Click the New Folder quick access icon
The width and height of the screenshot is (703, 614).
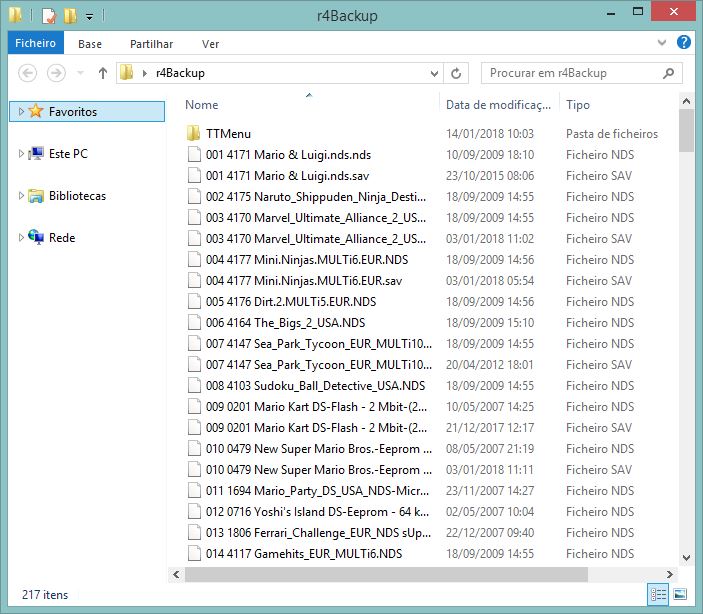click(x=69, y=16)
